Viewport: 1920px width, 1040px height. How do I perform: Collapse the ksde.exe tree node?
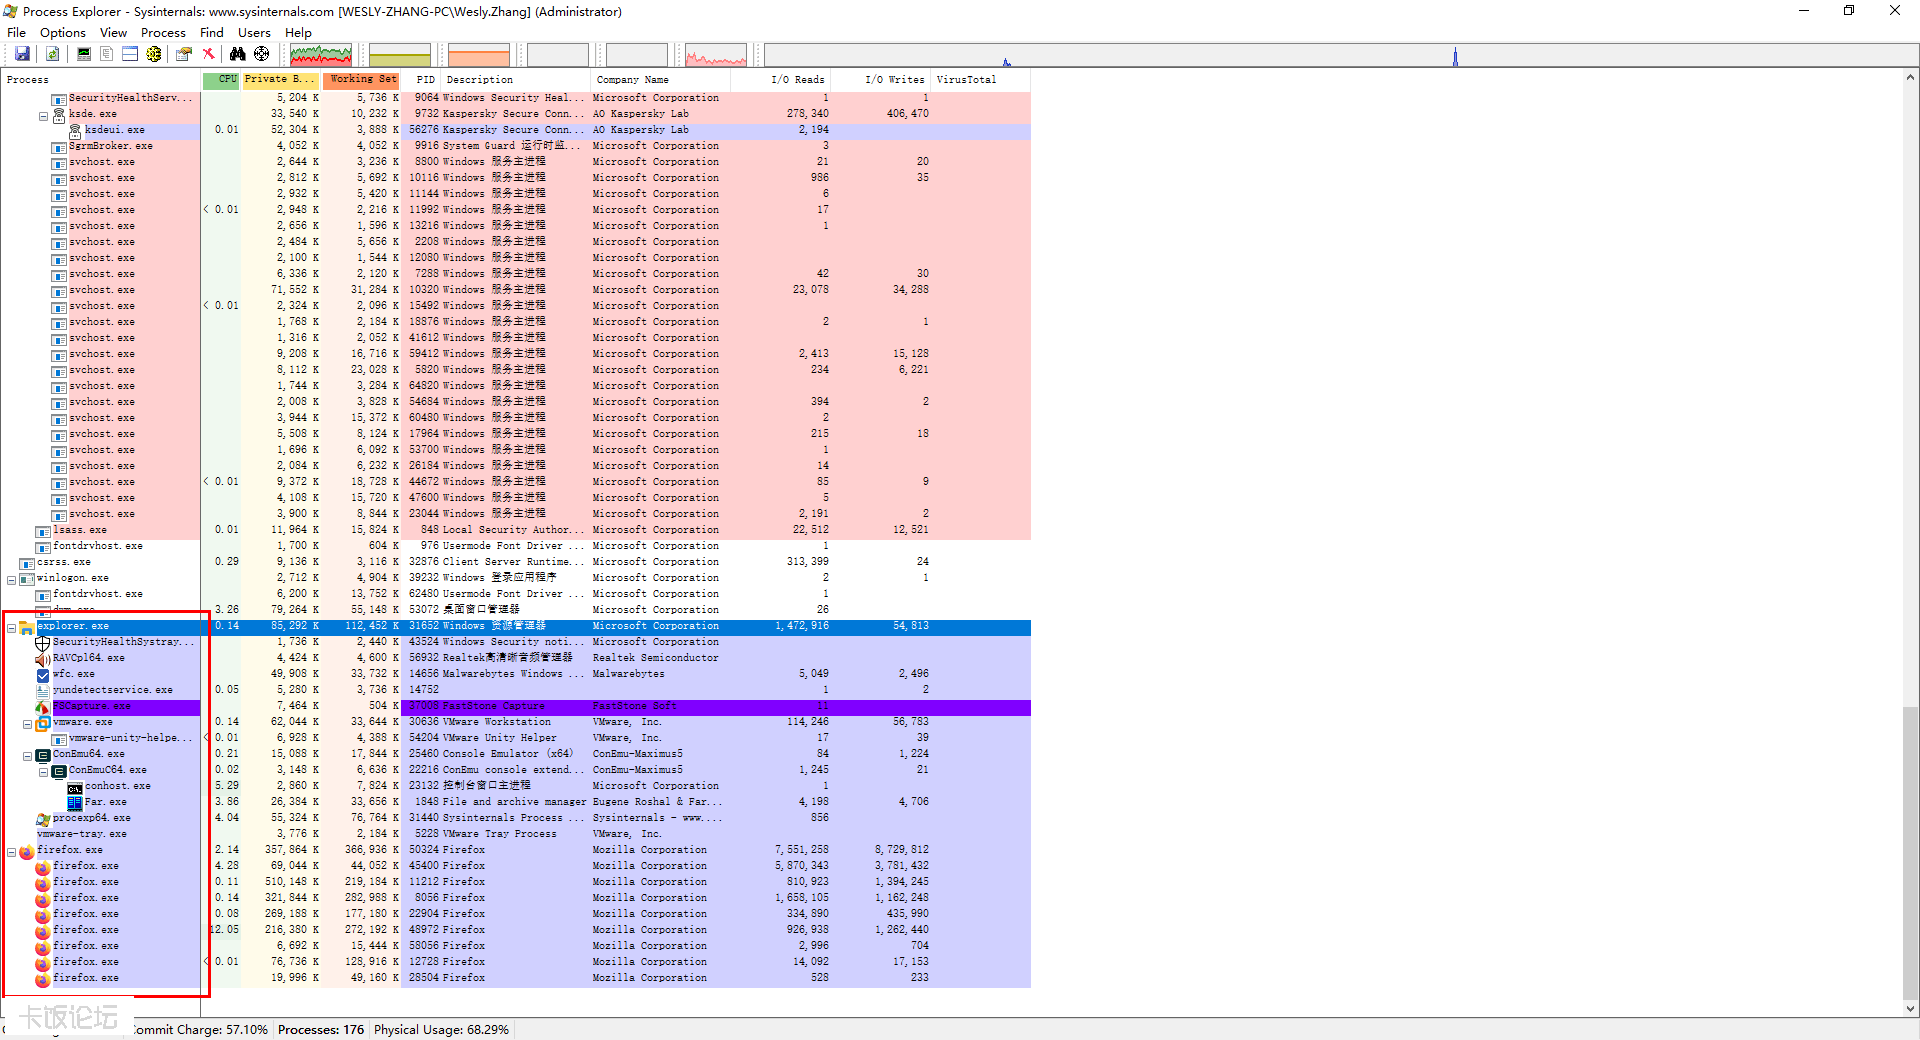click(44, 116)
